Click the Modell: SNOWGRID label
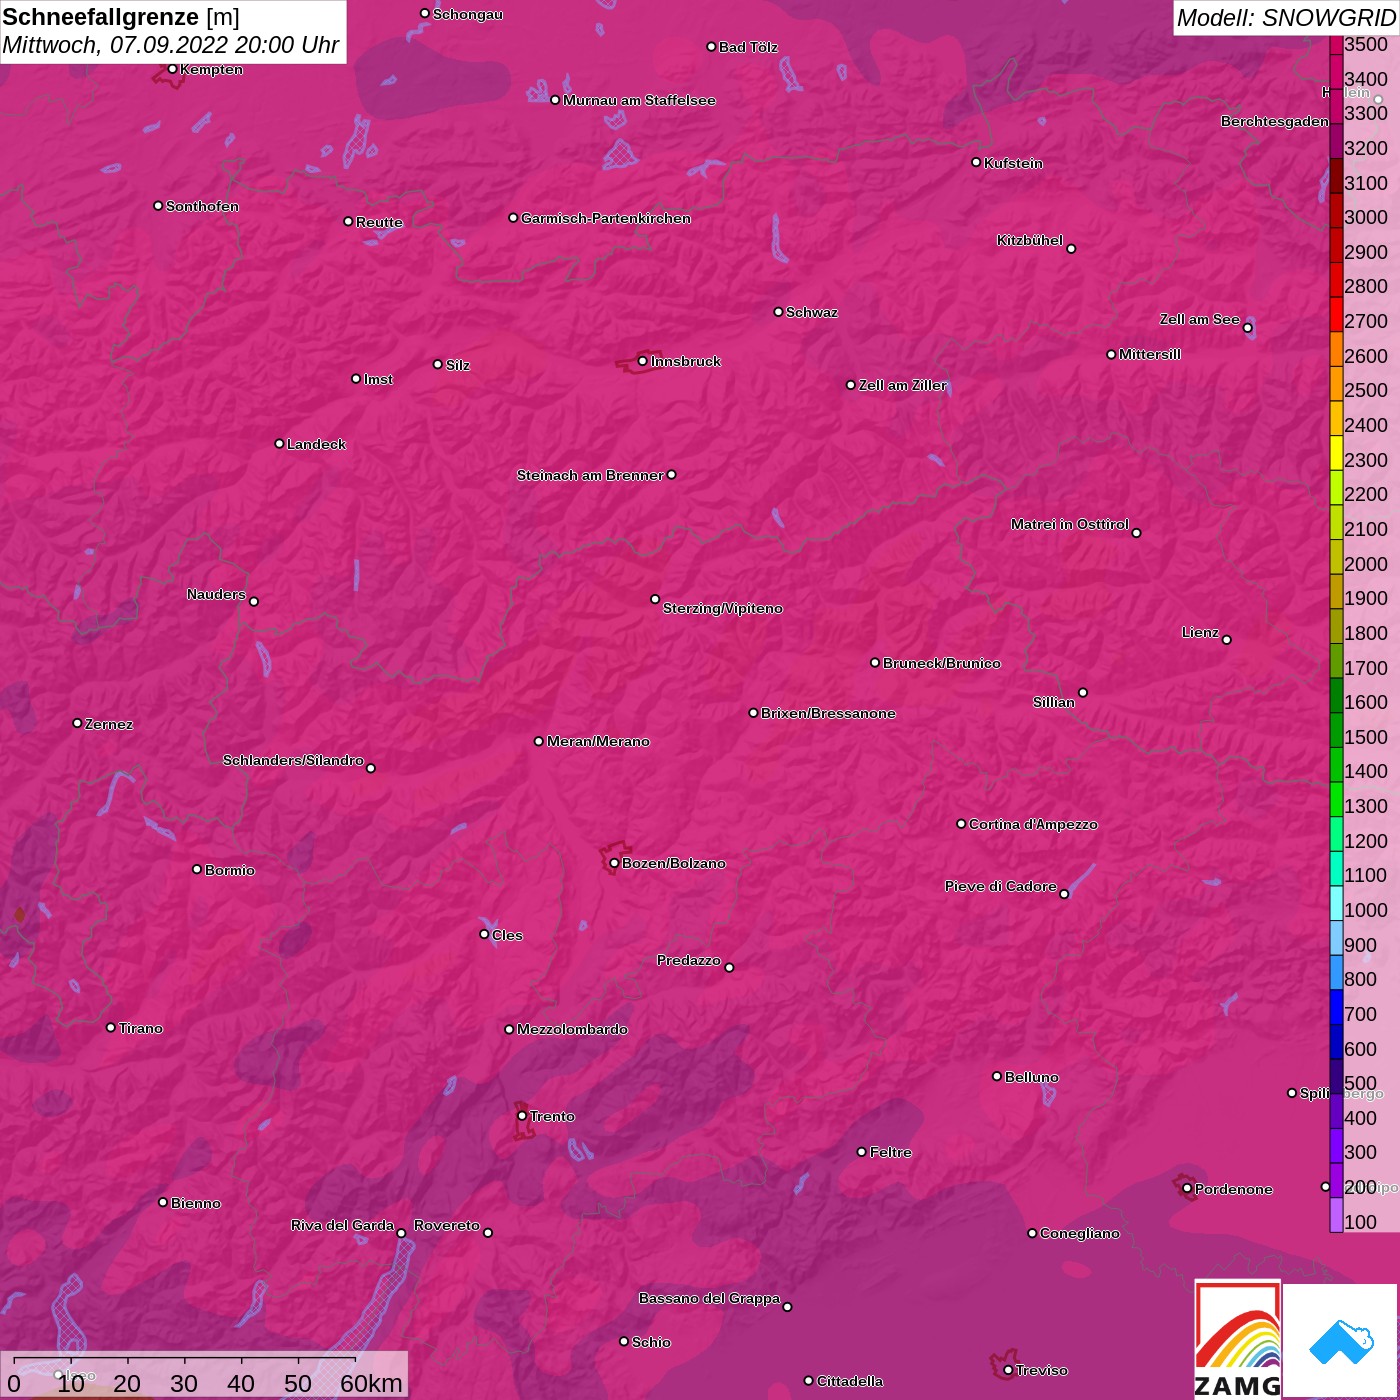 (1285, 18)
